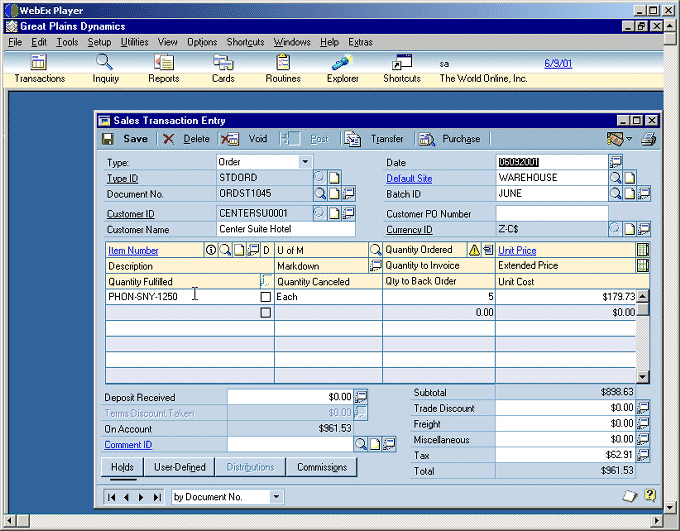Click line items scroll down arrow
Image resolution: width=680 pixels, height=531 pixels.
(x=643, y=376)
